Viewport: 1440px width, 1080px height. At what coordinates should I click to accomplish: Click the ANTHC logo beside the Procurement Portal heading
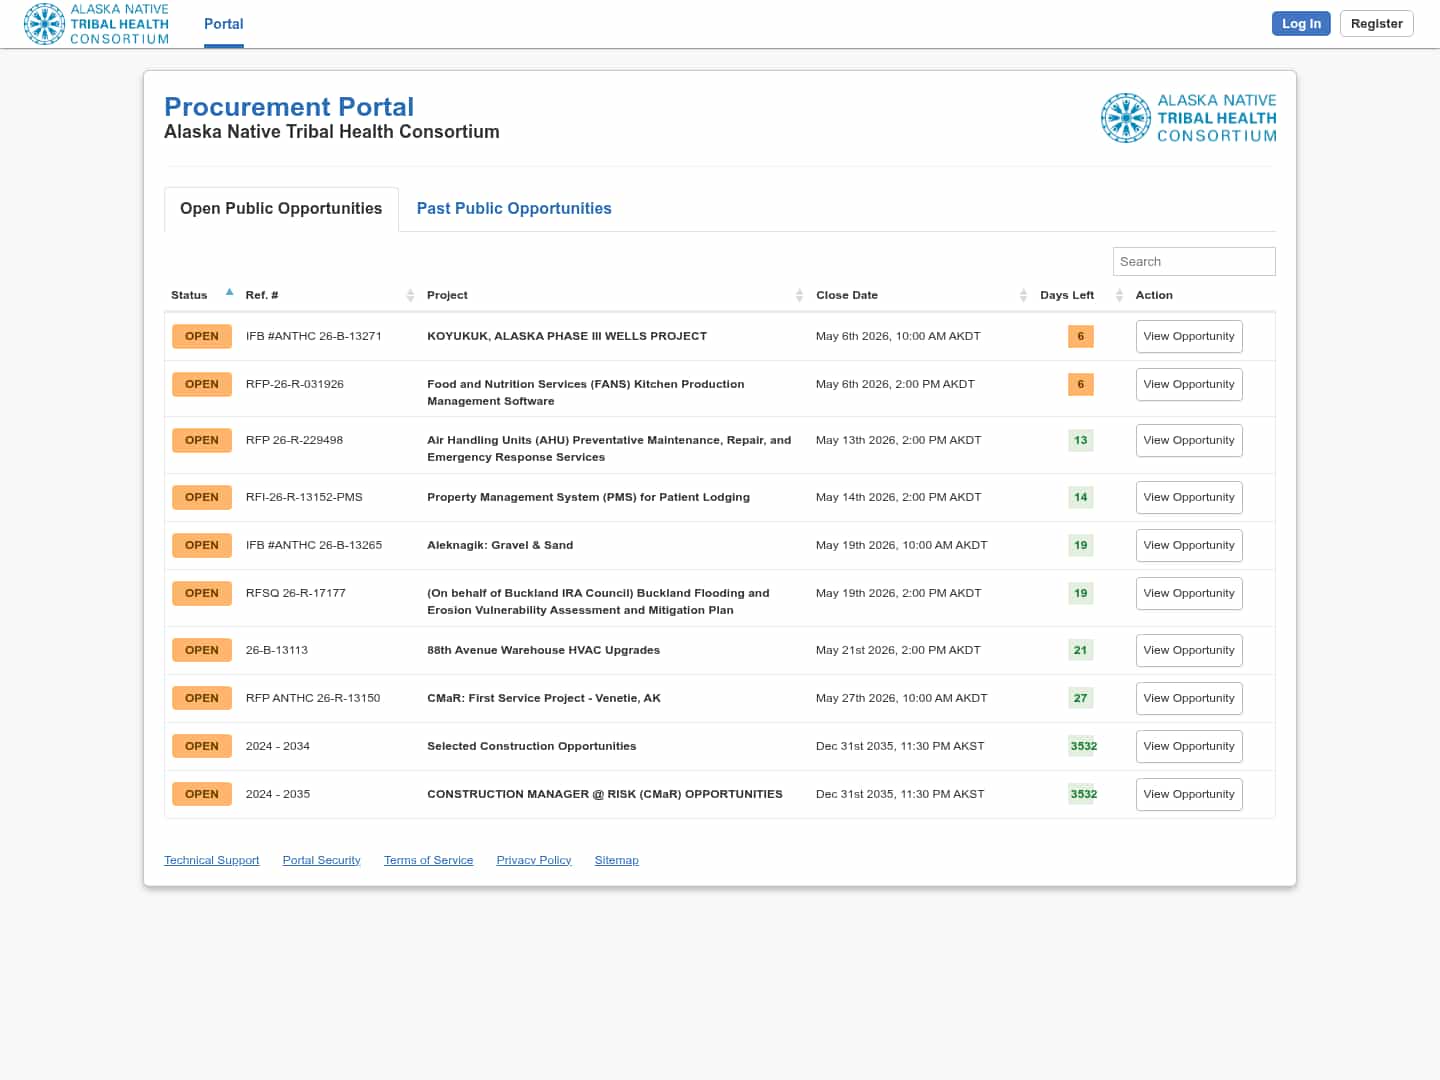click(1188, 118)
